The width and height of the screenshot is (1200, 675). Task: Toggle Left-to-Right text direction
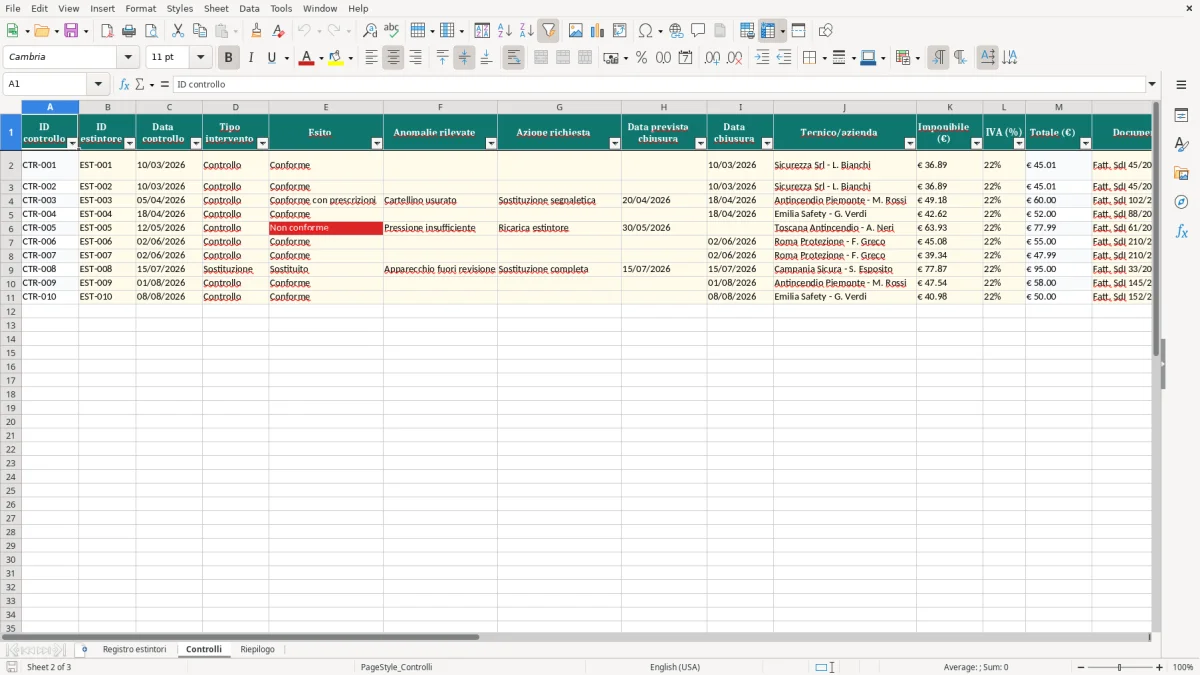pos(938,58)
